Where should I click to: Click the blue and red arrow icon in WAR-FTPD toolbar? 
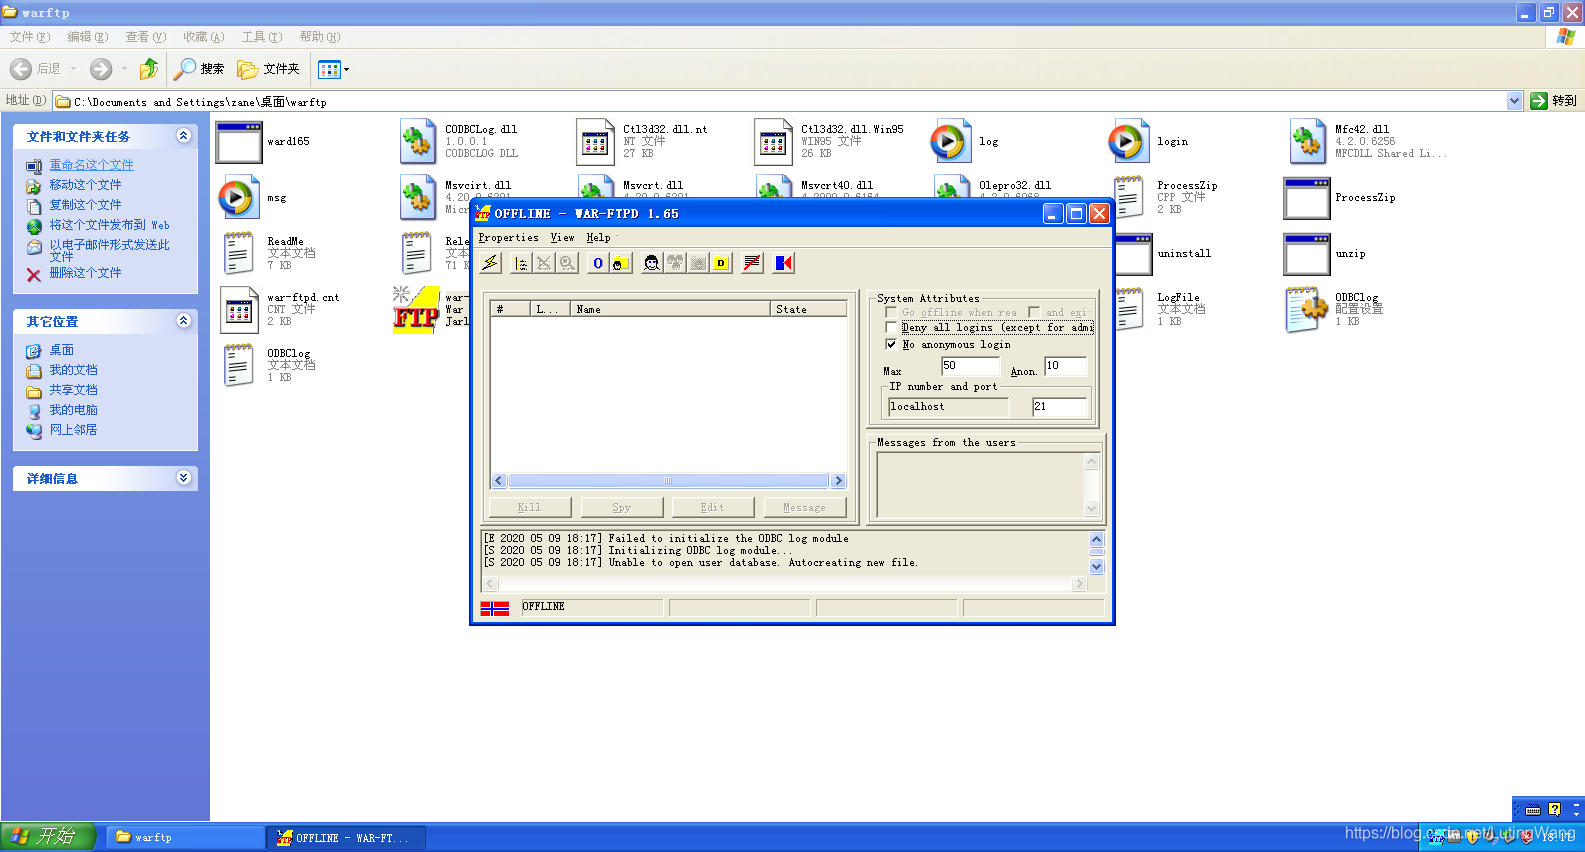point(784,263)
